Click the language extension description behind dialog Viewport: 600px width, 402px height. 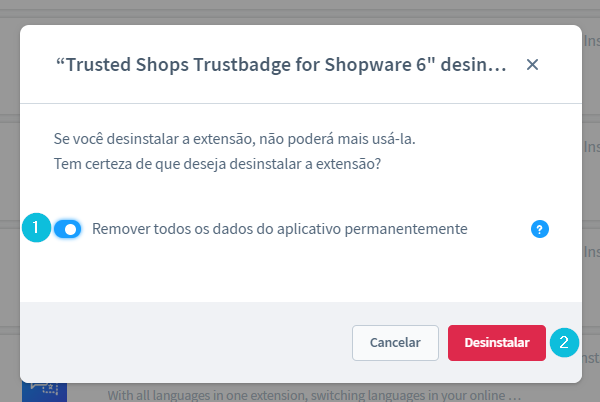[x=314, y=395]
